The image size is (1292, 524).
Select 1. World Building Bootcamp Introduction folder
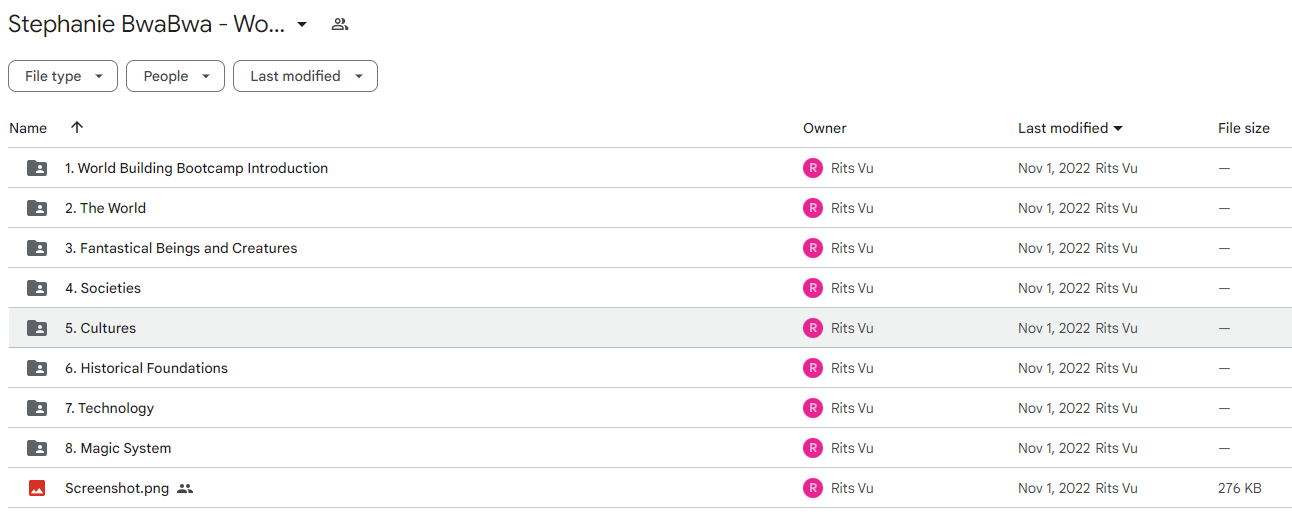coord(649,168)
